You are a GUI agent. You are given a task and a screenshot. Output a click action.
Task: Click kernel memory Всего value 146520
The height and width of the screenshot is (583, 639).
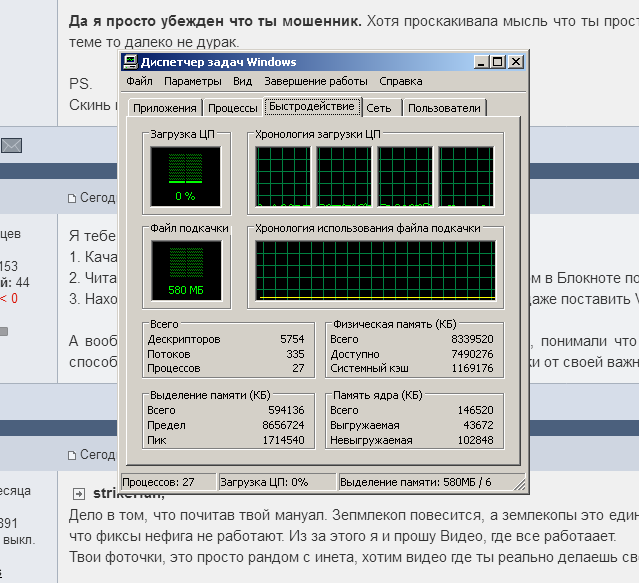pos(476,410)
